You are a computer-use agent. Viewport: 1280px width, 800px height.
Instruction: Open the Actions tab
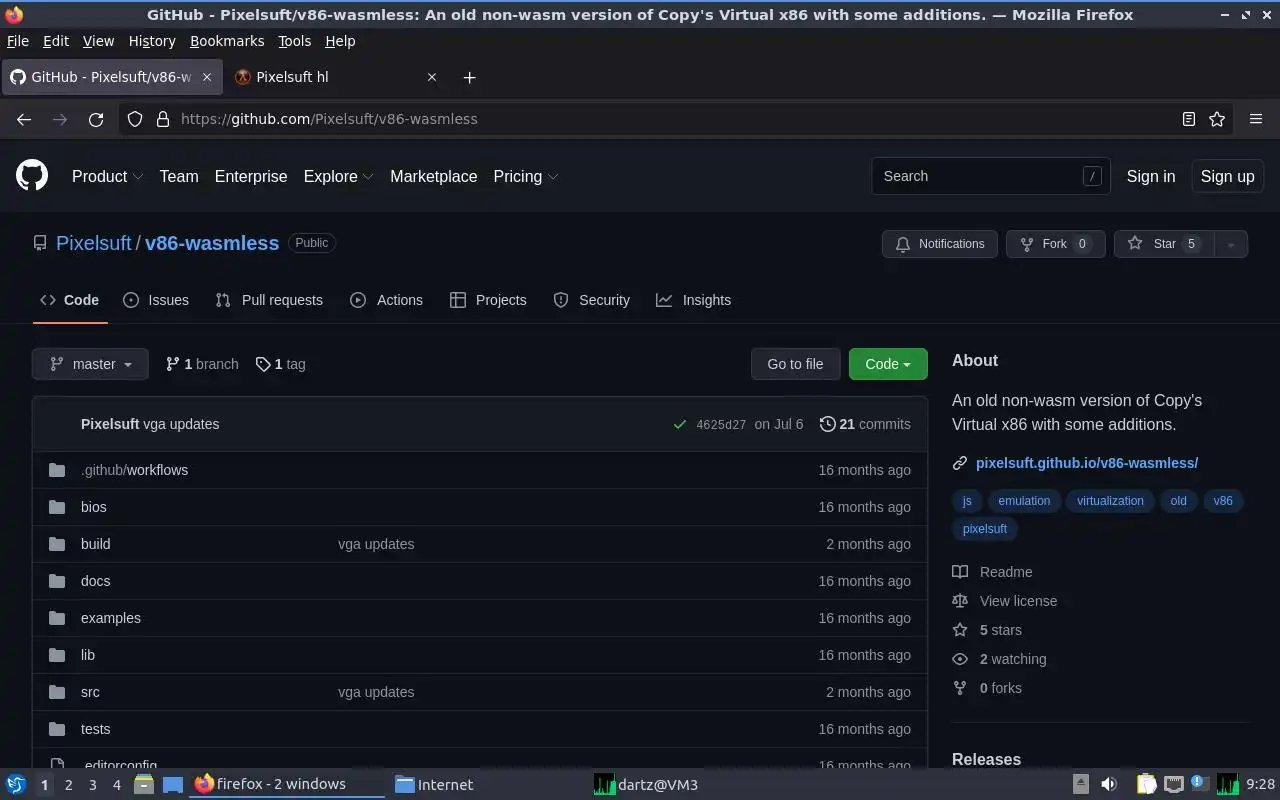[x=387, y=300]
